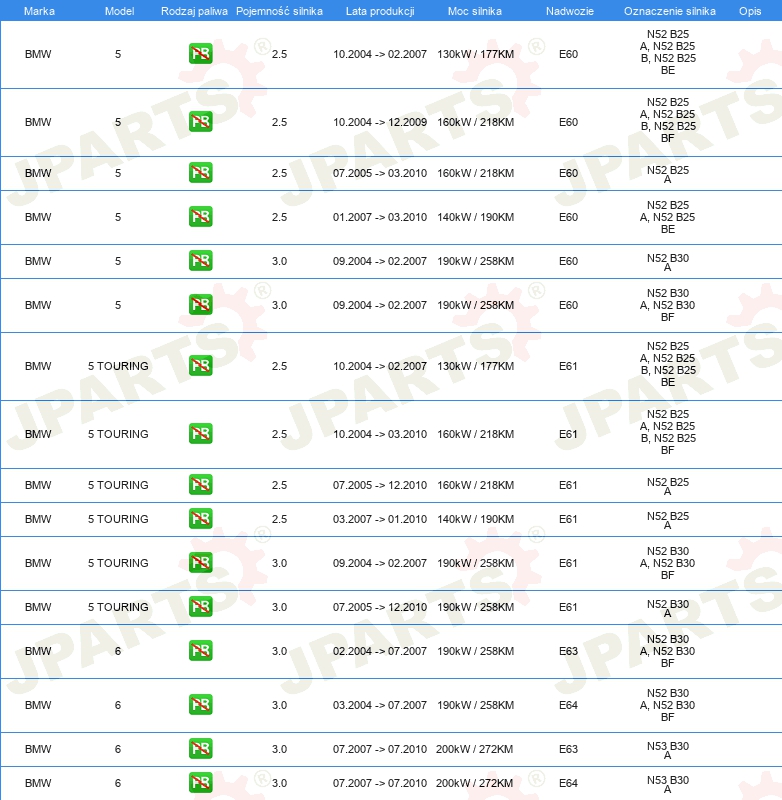Click the 2.5 capacity in the 10.2004 -> 12.2009 row
The height and width of the screenshot is (800, 782).
pos(279,122)
